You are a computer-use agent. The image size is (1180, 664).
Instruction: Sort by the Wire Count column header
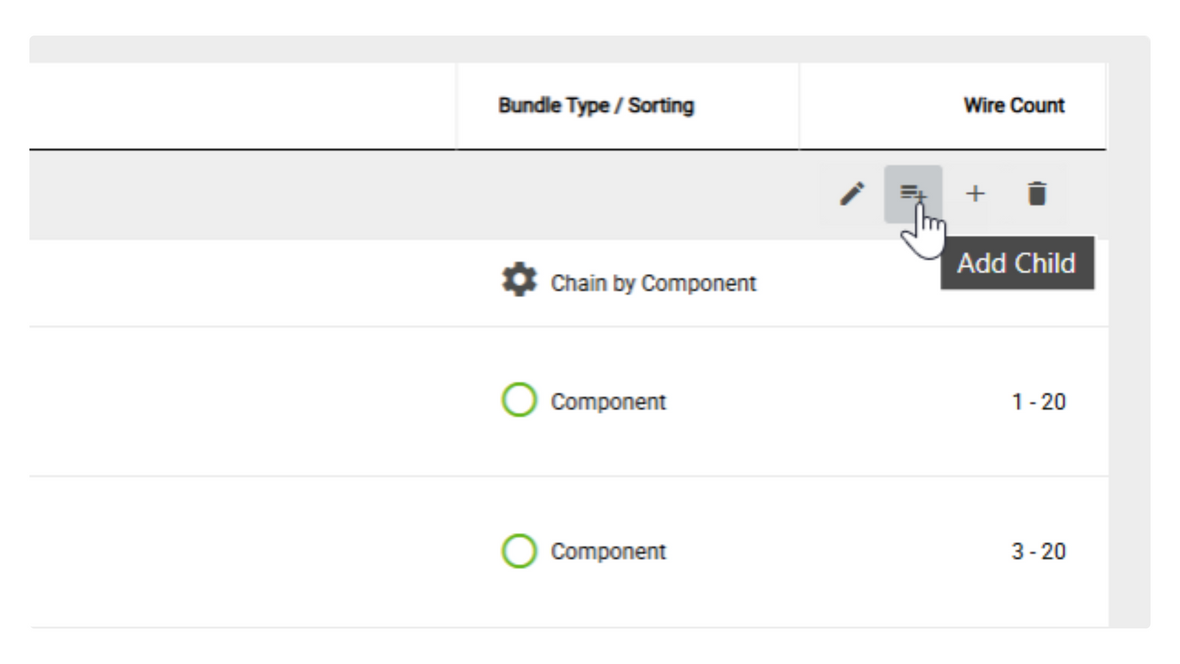click(1014, 105)
